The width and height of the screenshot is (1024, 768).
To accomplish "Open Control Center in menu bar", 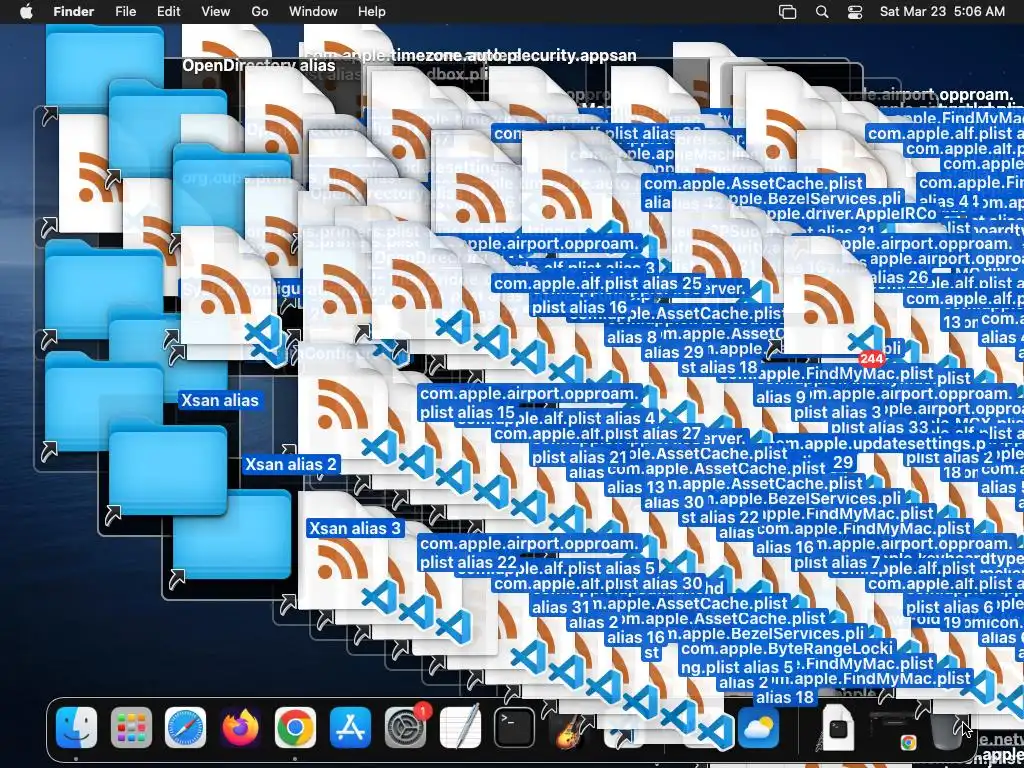I will tap(855, 12).
